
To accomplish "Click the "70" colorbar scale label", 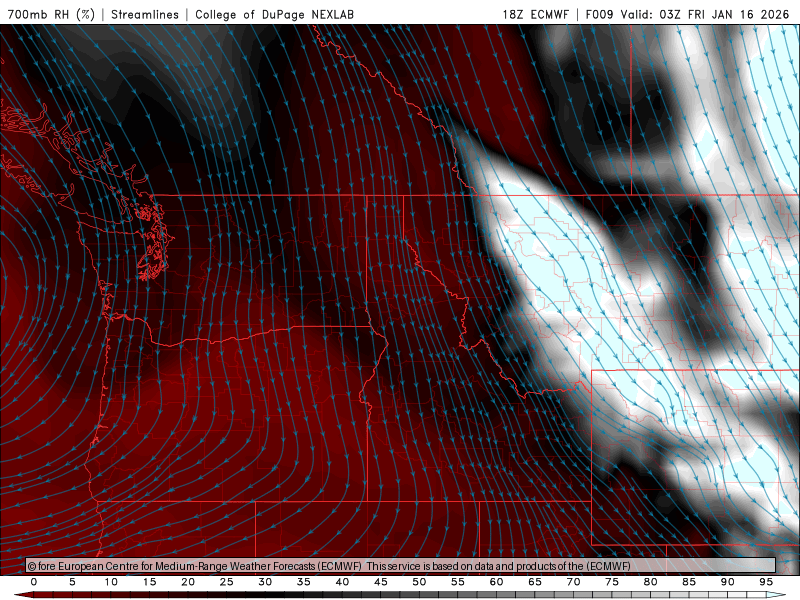I will coord(573,582).
